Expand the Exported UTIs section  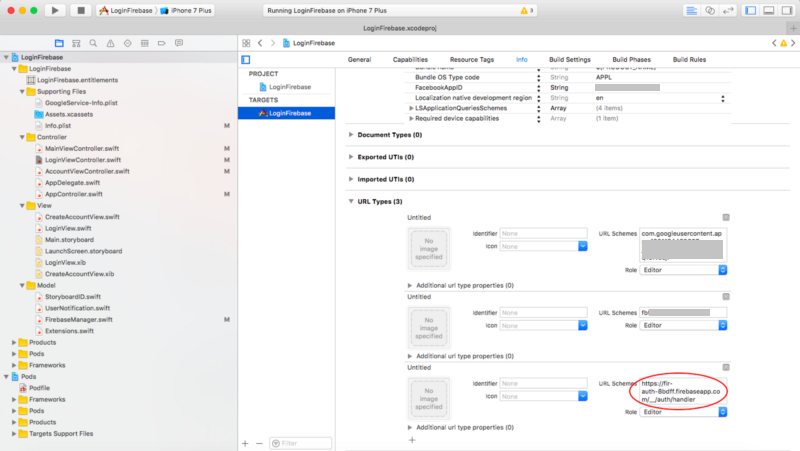(351, 157)
